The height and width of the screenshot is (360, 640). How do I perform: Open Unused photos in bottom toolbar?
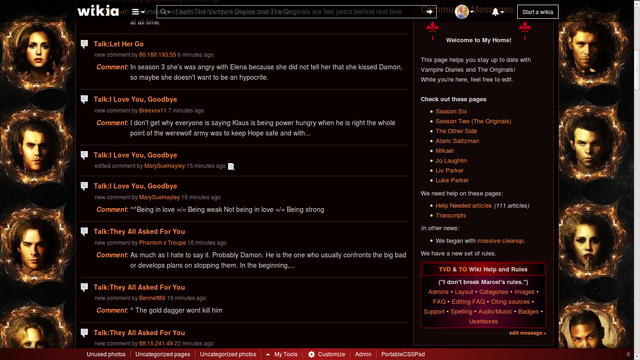pos(106,354)
